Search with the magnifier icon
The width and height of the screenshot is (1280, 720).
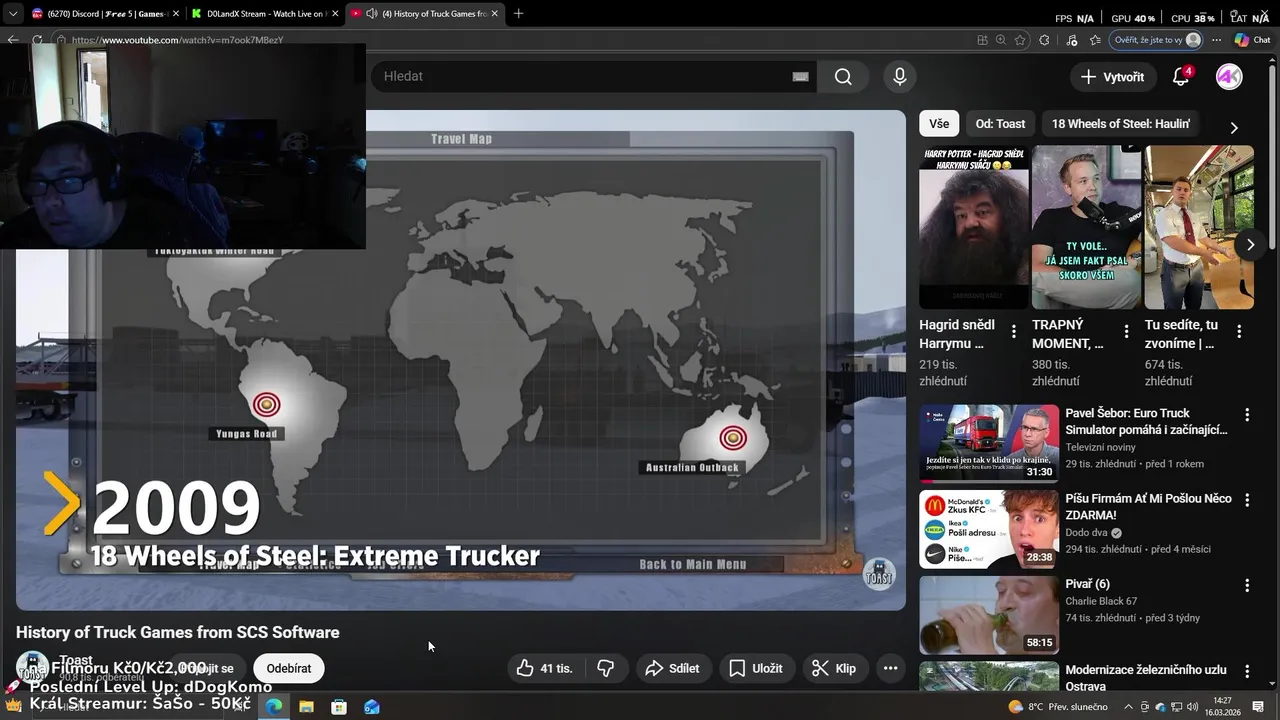(843, 77)
